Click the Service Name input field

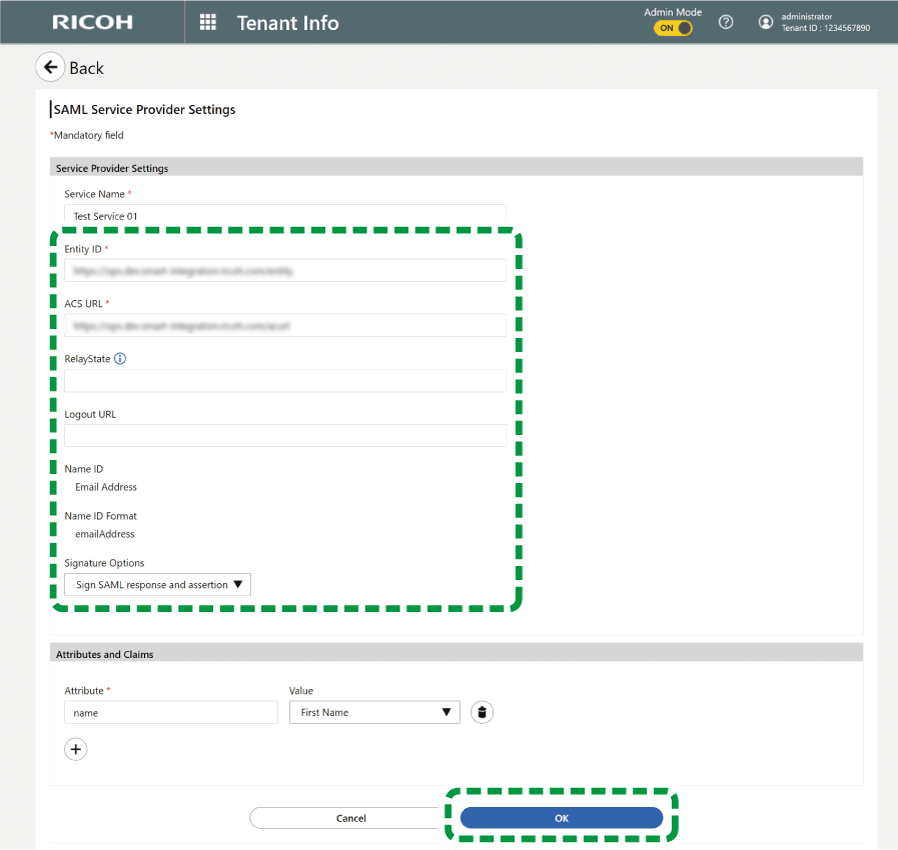285,215
